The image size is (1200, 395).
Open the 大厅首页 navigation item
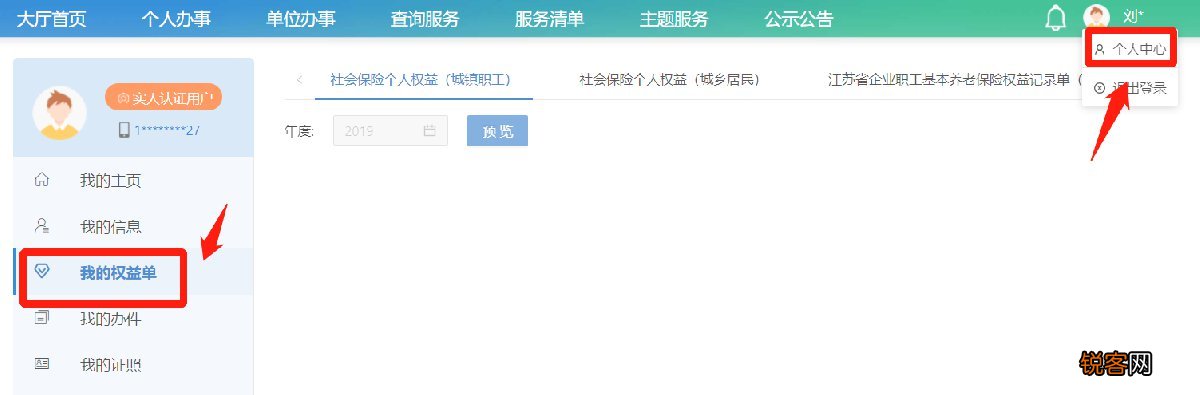point(51,19)
